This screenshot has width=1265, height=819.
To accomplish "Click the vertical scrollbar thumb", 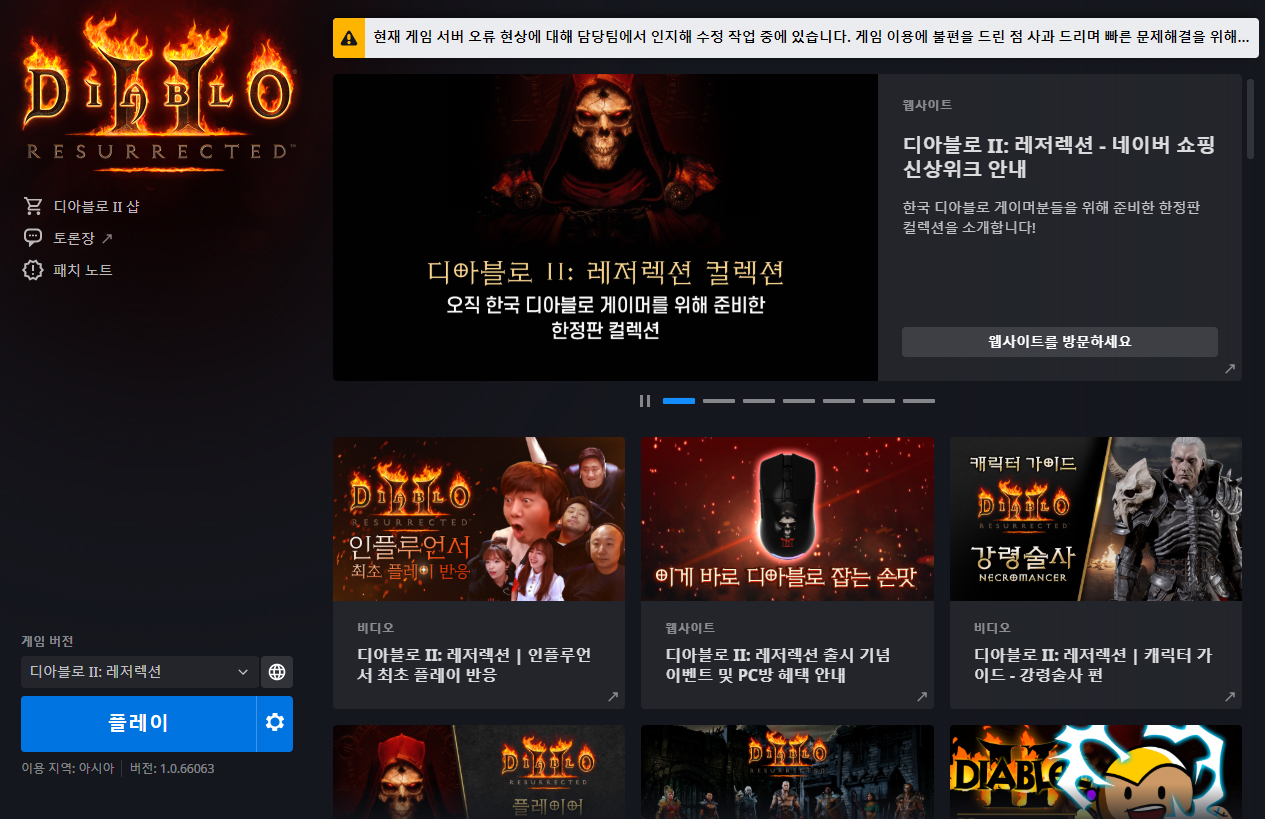I will pyautogui.click(x=1250, y=118).
